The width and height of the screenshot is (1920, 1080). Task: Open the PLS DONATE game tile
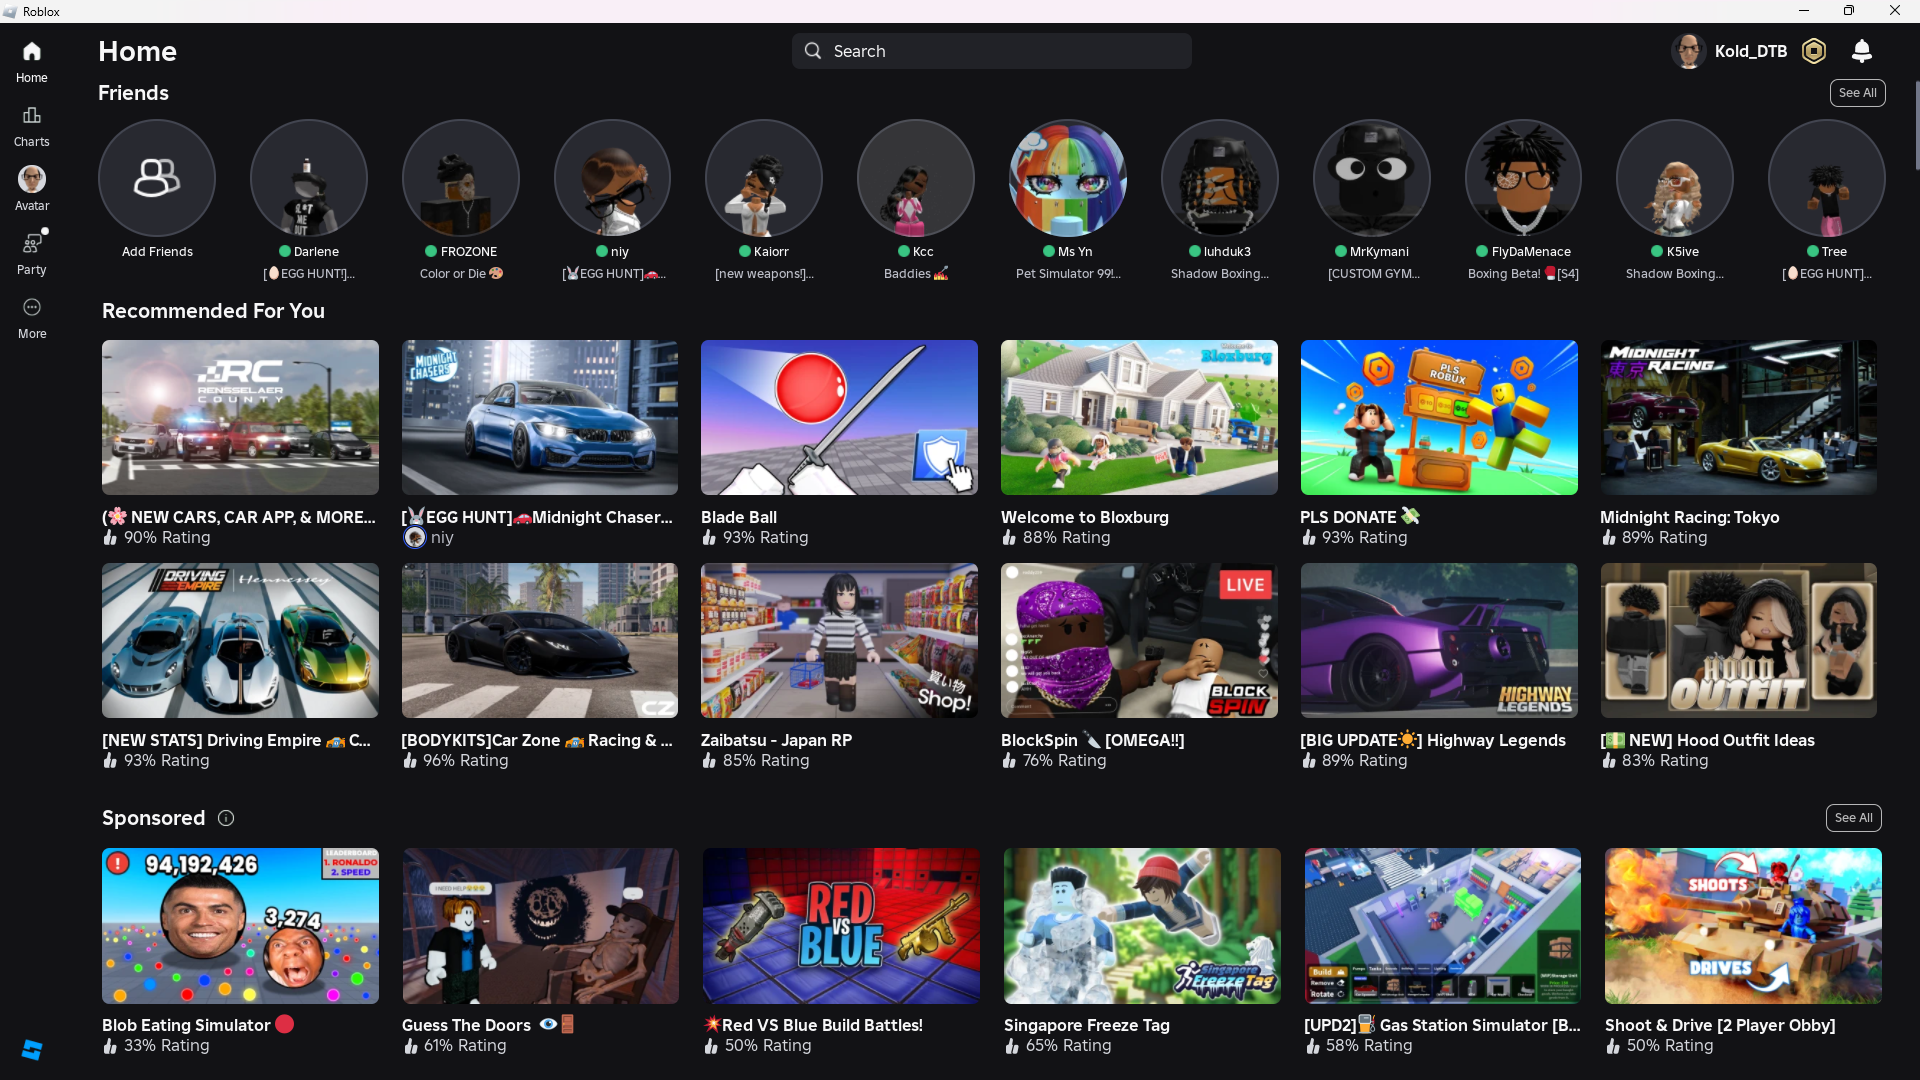(1439, 417)
